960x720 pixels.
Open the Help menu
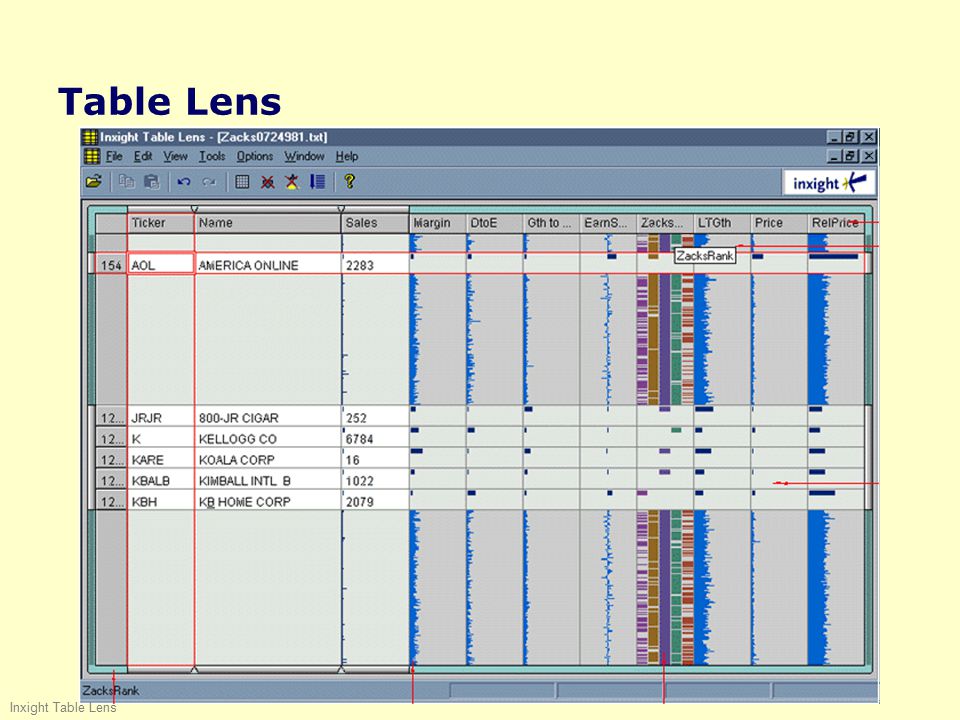point(347,156)
